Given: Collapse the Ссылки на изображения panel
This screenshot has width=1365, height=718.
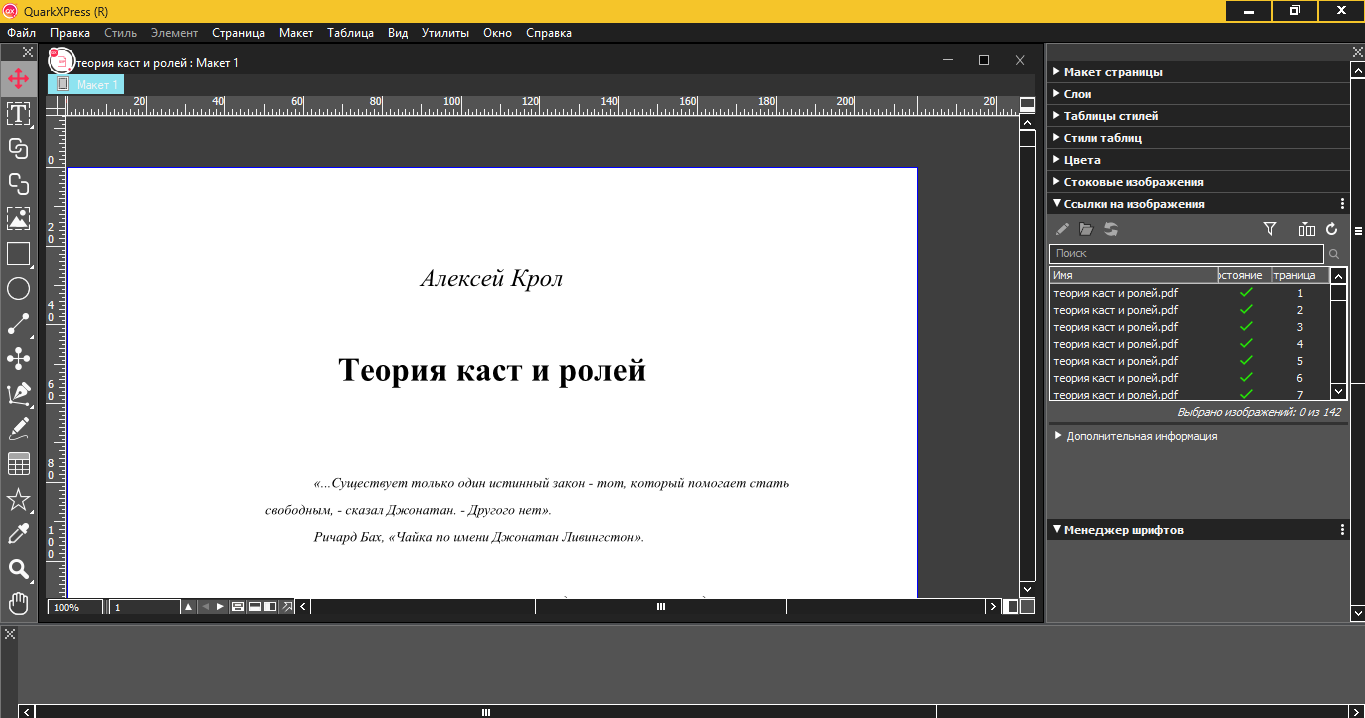Looking at the screenshot, I should click(x=1057, y=203).
